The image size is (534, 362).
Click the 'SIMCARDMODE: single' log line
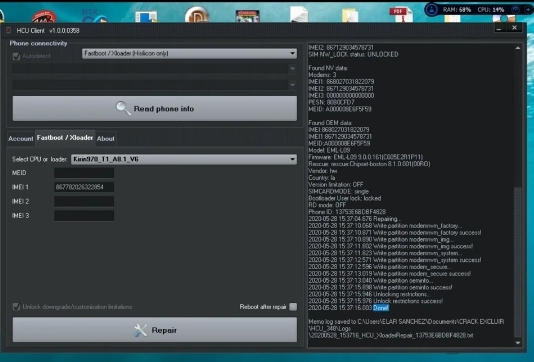coord(339,191)
